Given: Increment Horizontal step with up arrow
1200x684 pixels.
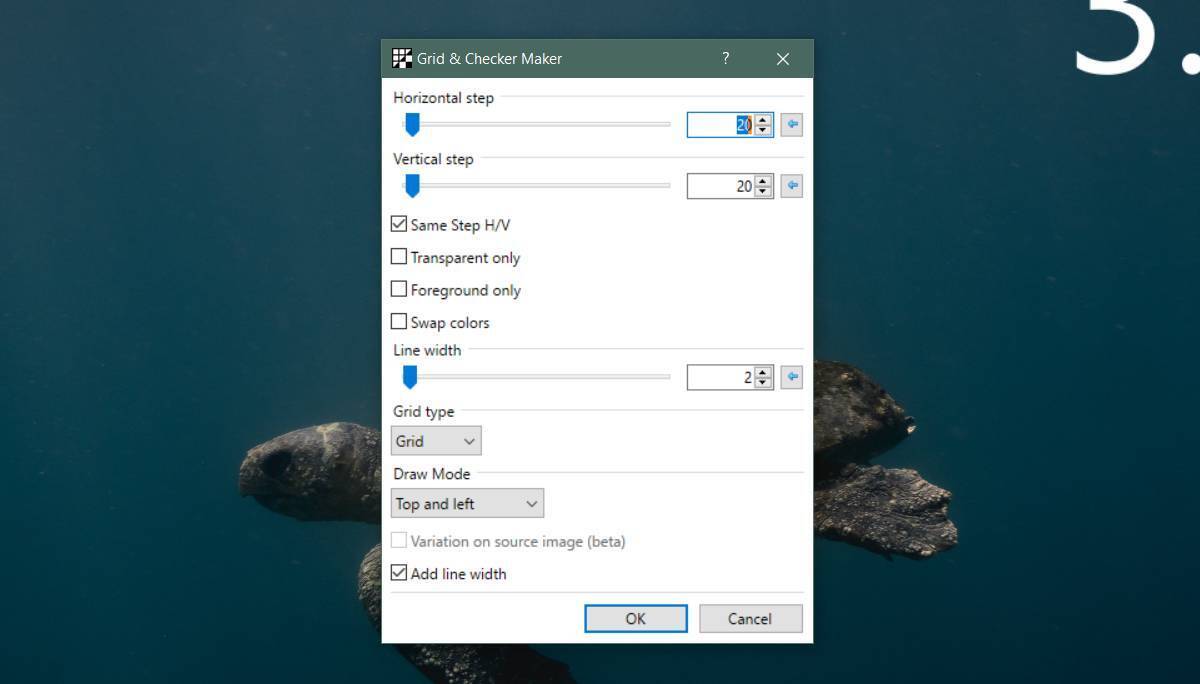Looking at the screenshot, I should (761, 119).
